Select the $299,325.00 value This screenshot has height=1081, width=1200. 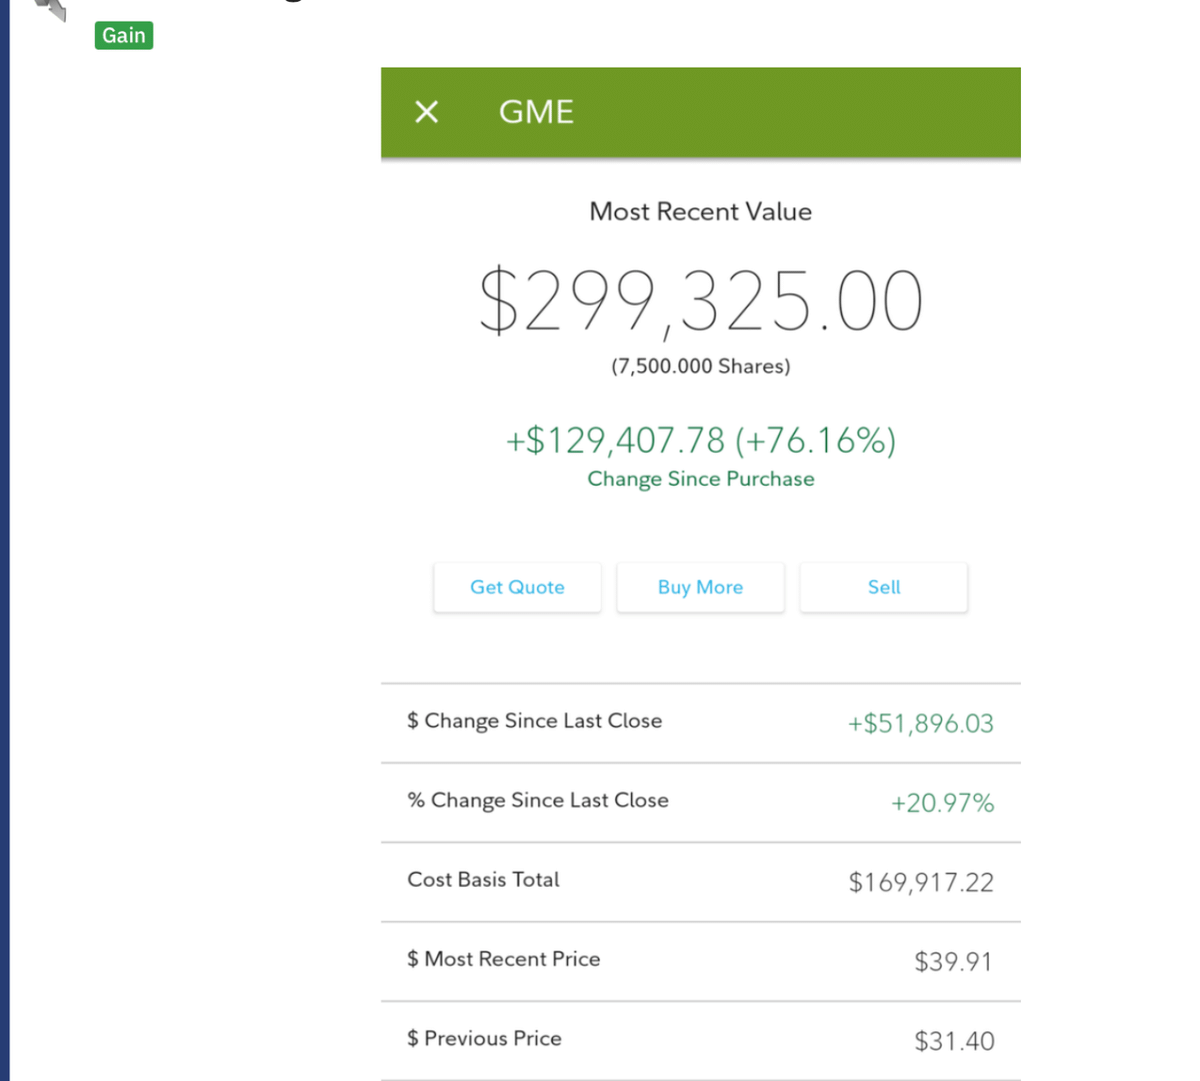click(700, 300)
